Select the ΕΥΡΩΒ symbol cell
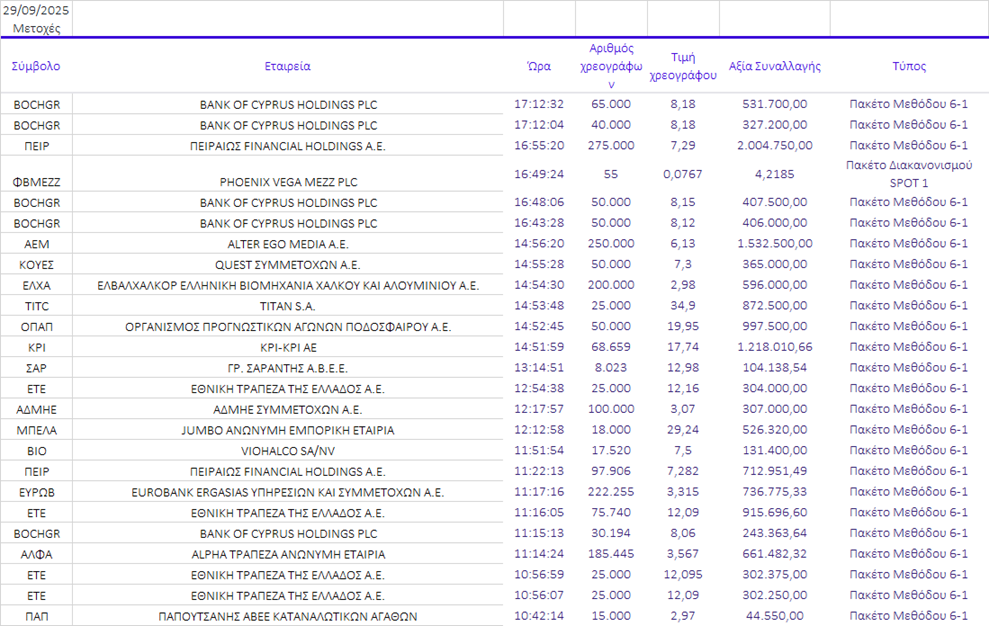Screen dimensions: 989x626 pos(36,492)
